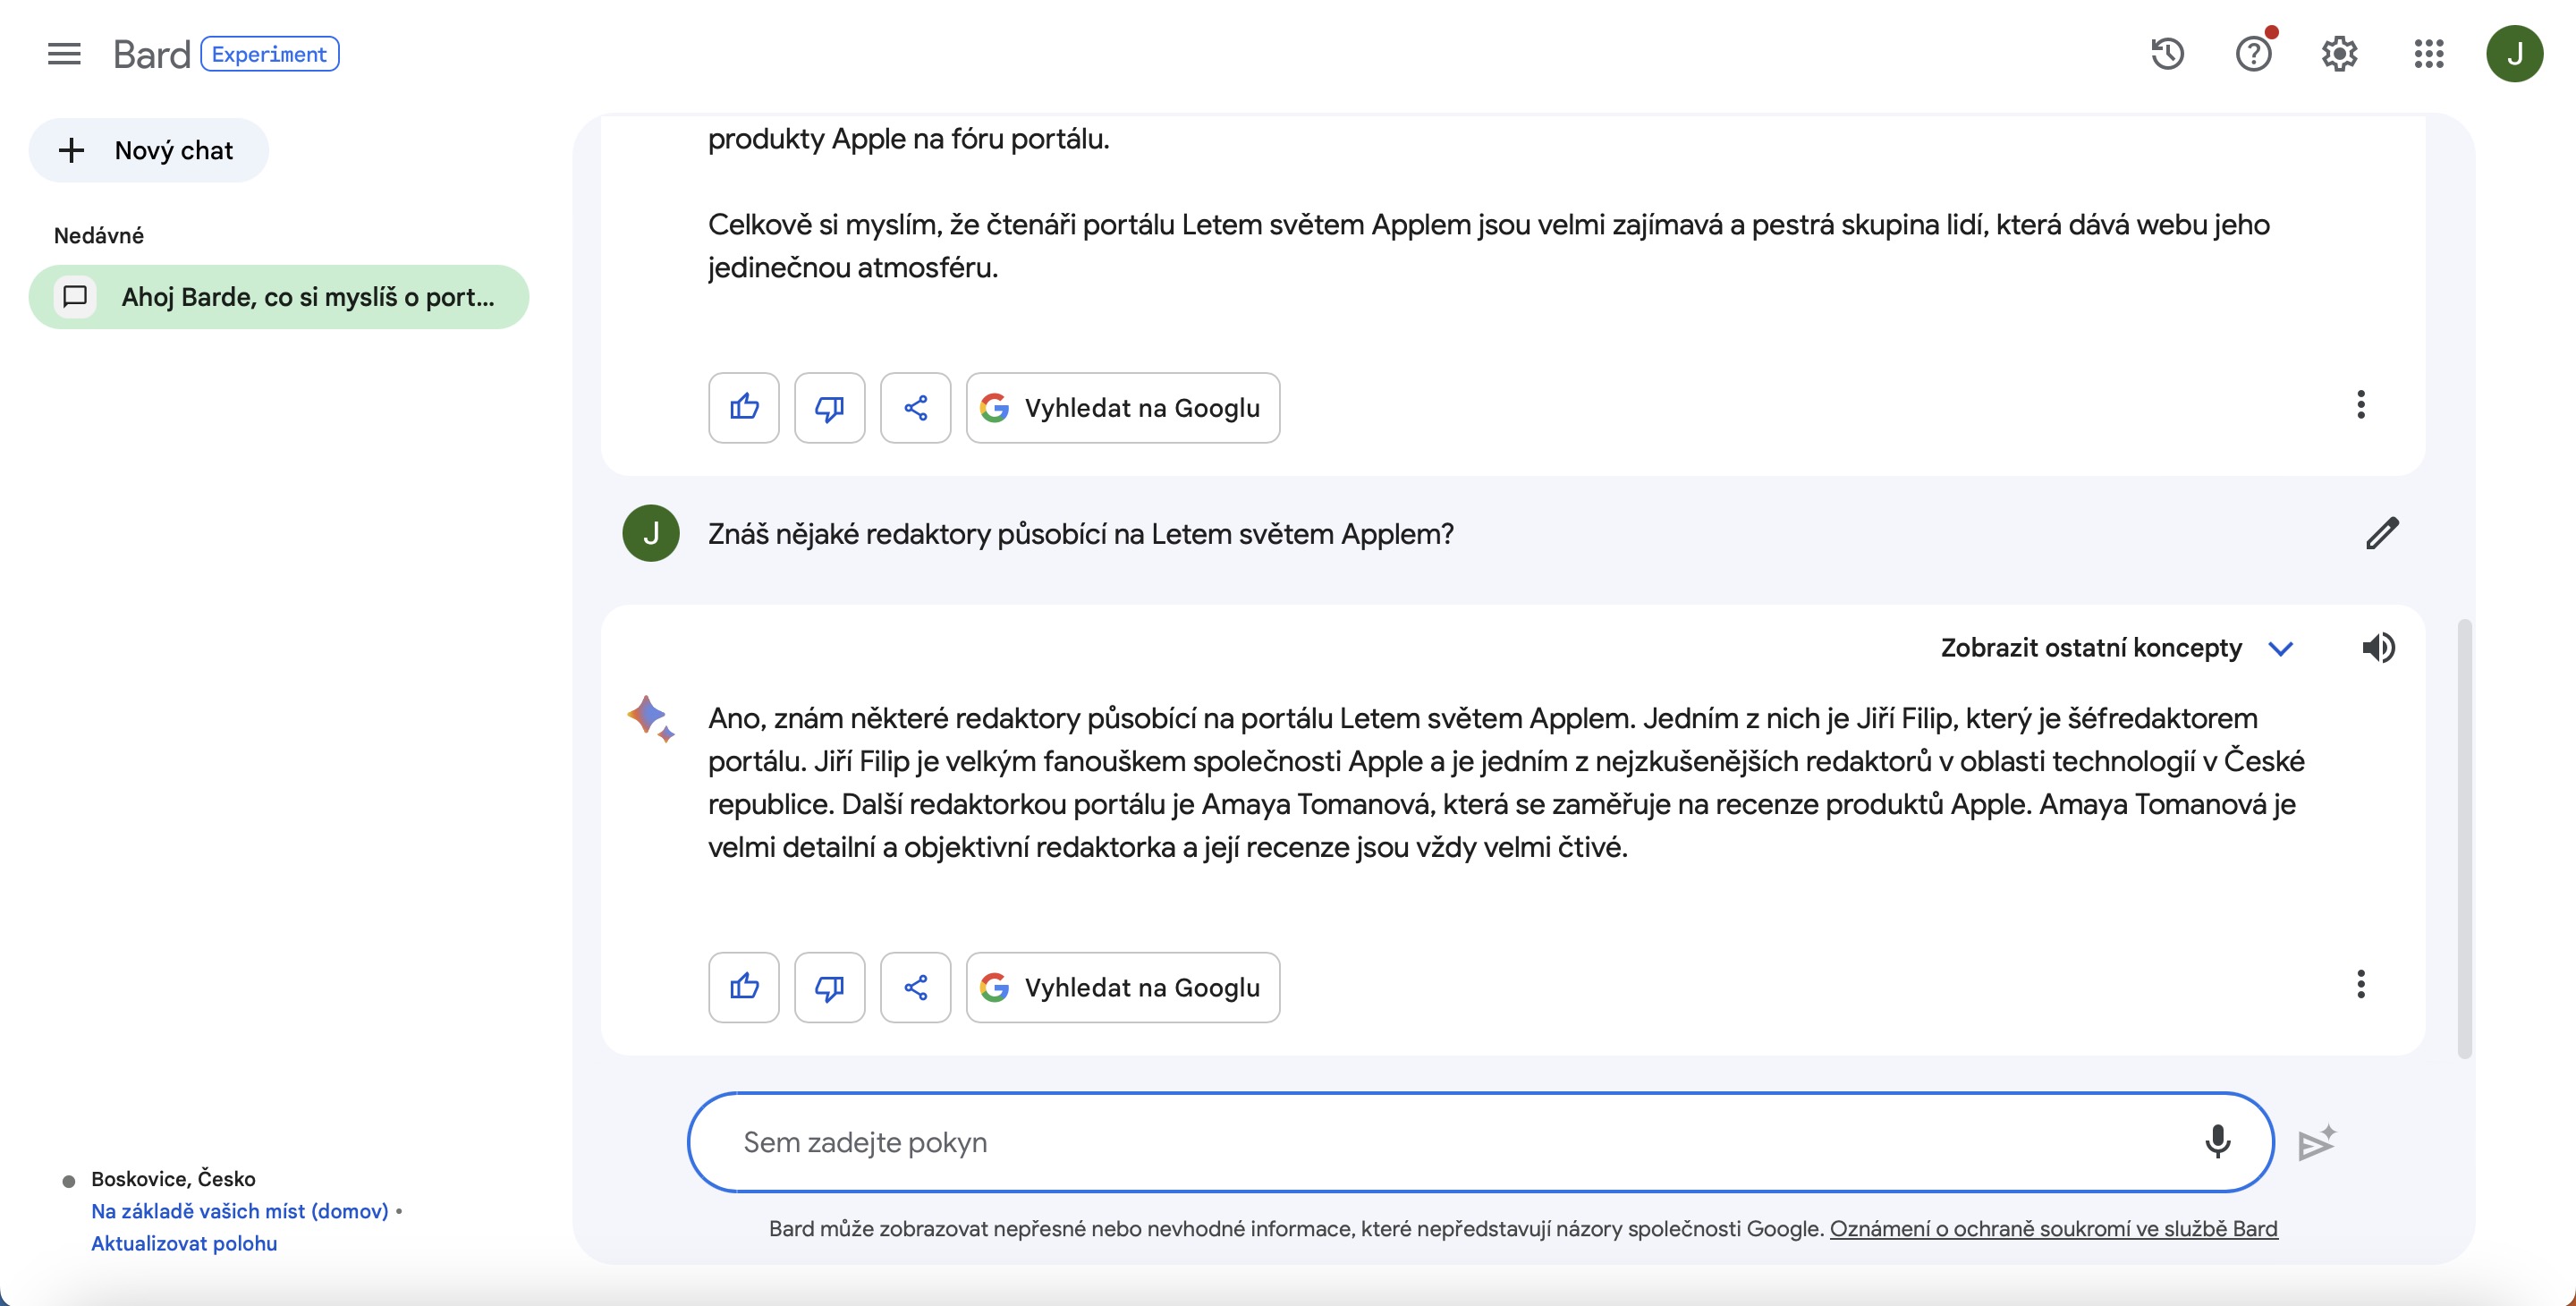Edit the prompt with pencil icon
The height and width of the screenshot is (1306, 2576).
2382,533
